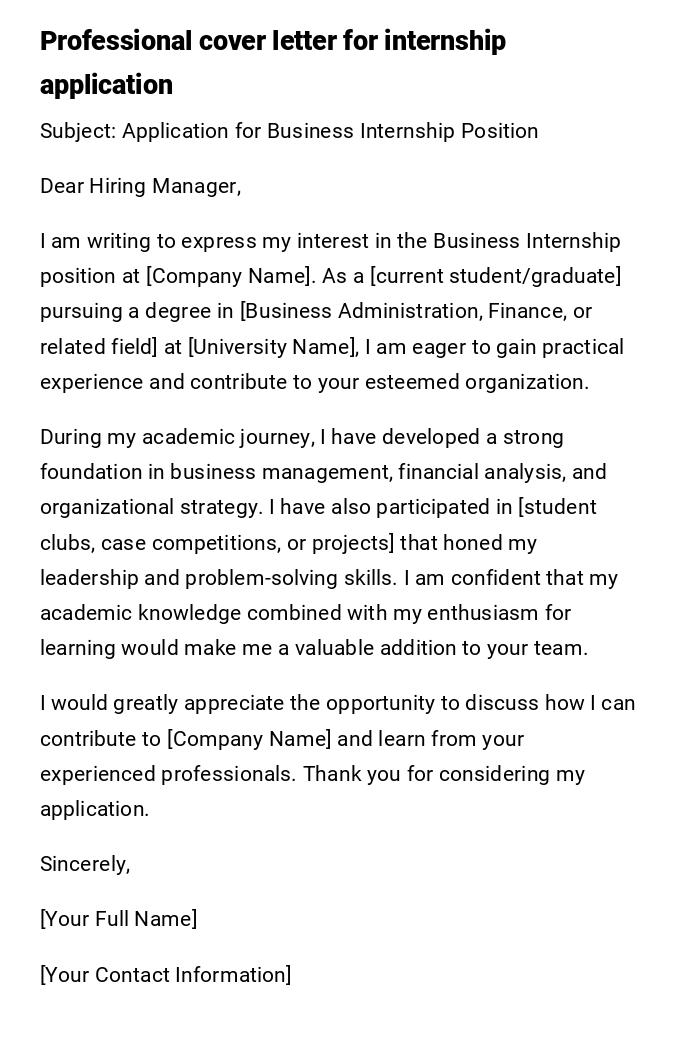Click the heading 'Professional cover letter for internship'
Screen dimensions: 700x1037
tap(272, 42)
